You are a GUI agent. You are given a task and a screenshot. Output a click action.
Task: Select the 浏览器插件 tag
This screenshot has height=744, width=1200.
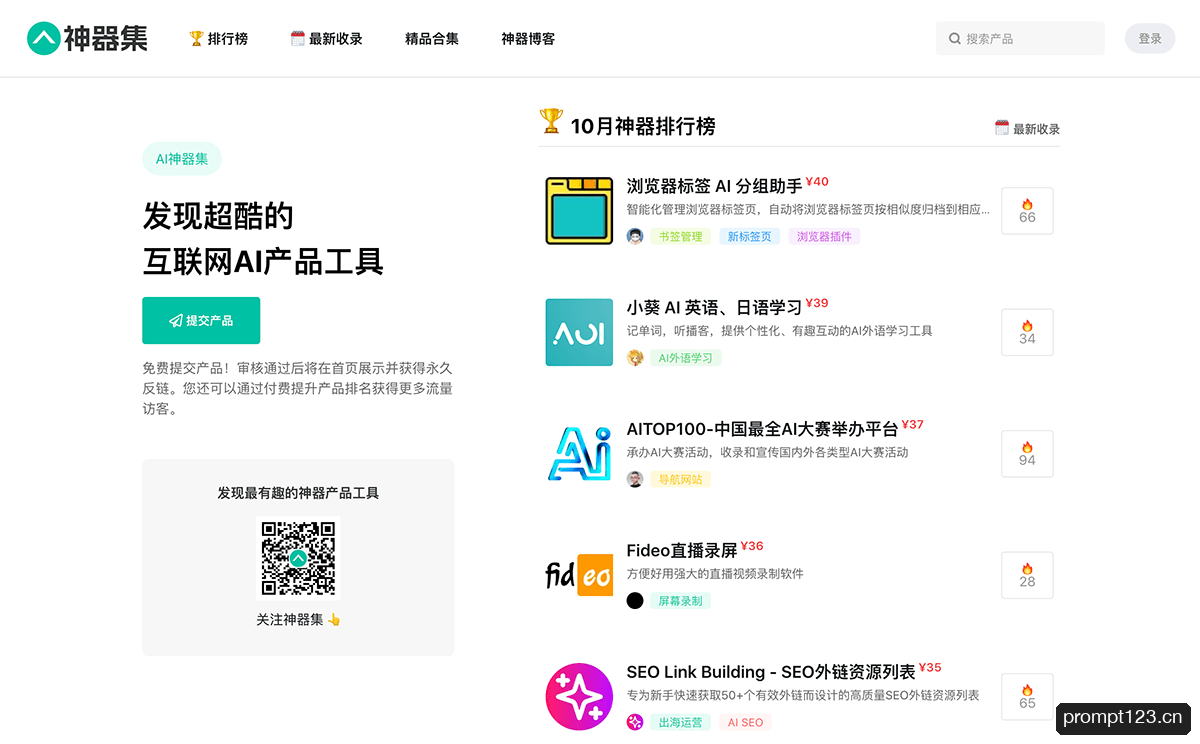coord(825,237)
